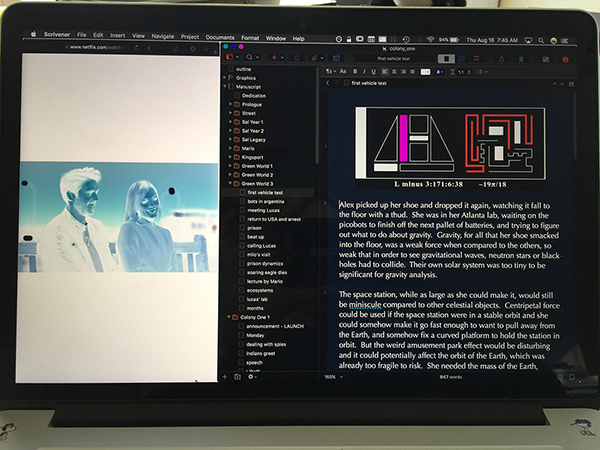Image resolution: width=600 pixels, height=450 pixels.
Task: Expand the Sal Year 1 folder
Action: click(230, 122)
